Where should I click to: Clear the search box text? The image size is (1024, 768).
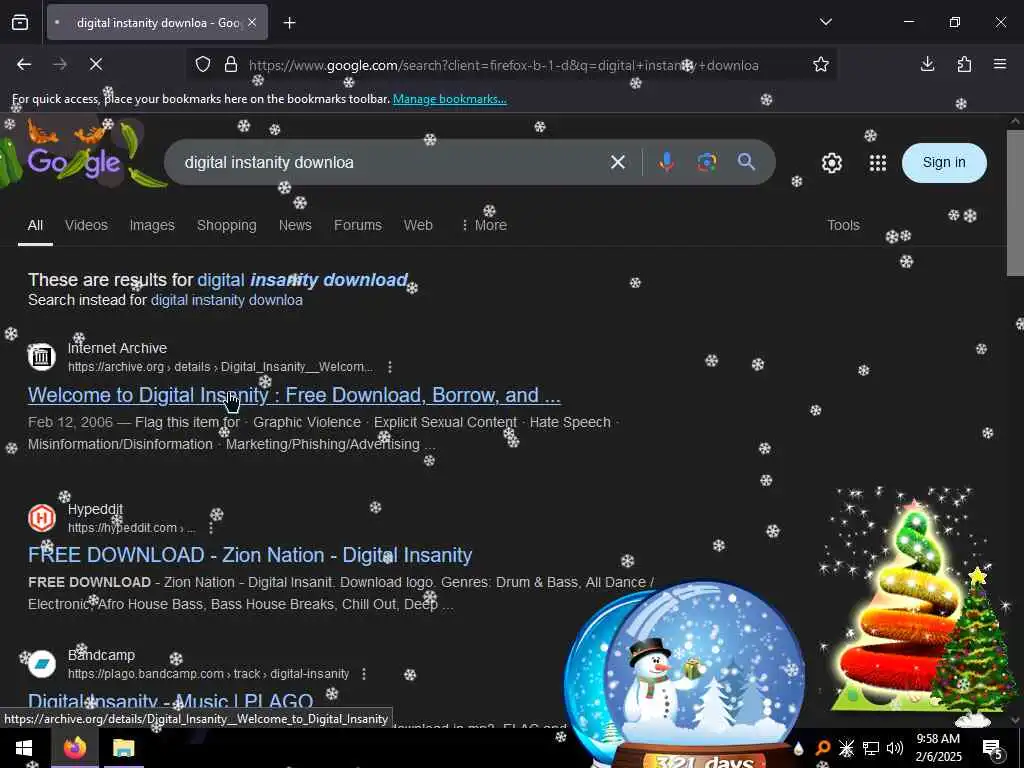click(x=618, y=162)
